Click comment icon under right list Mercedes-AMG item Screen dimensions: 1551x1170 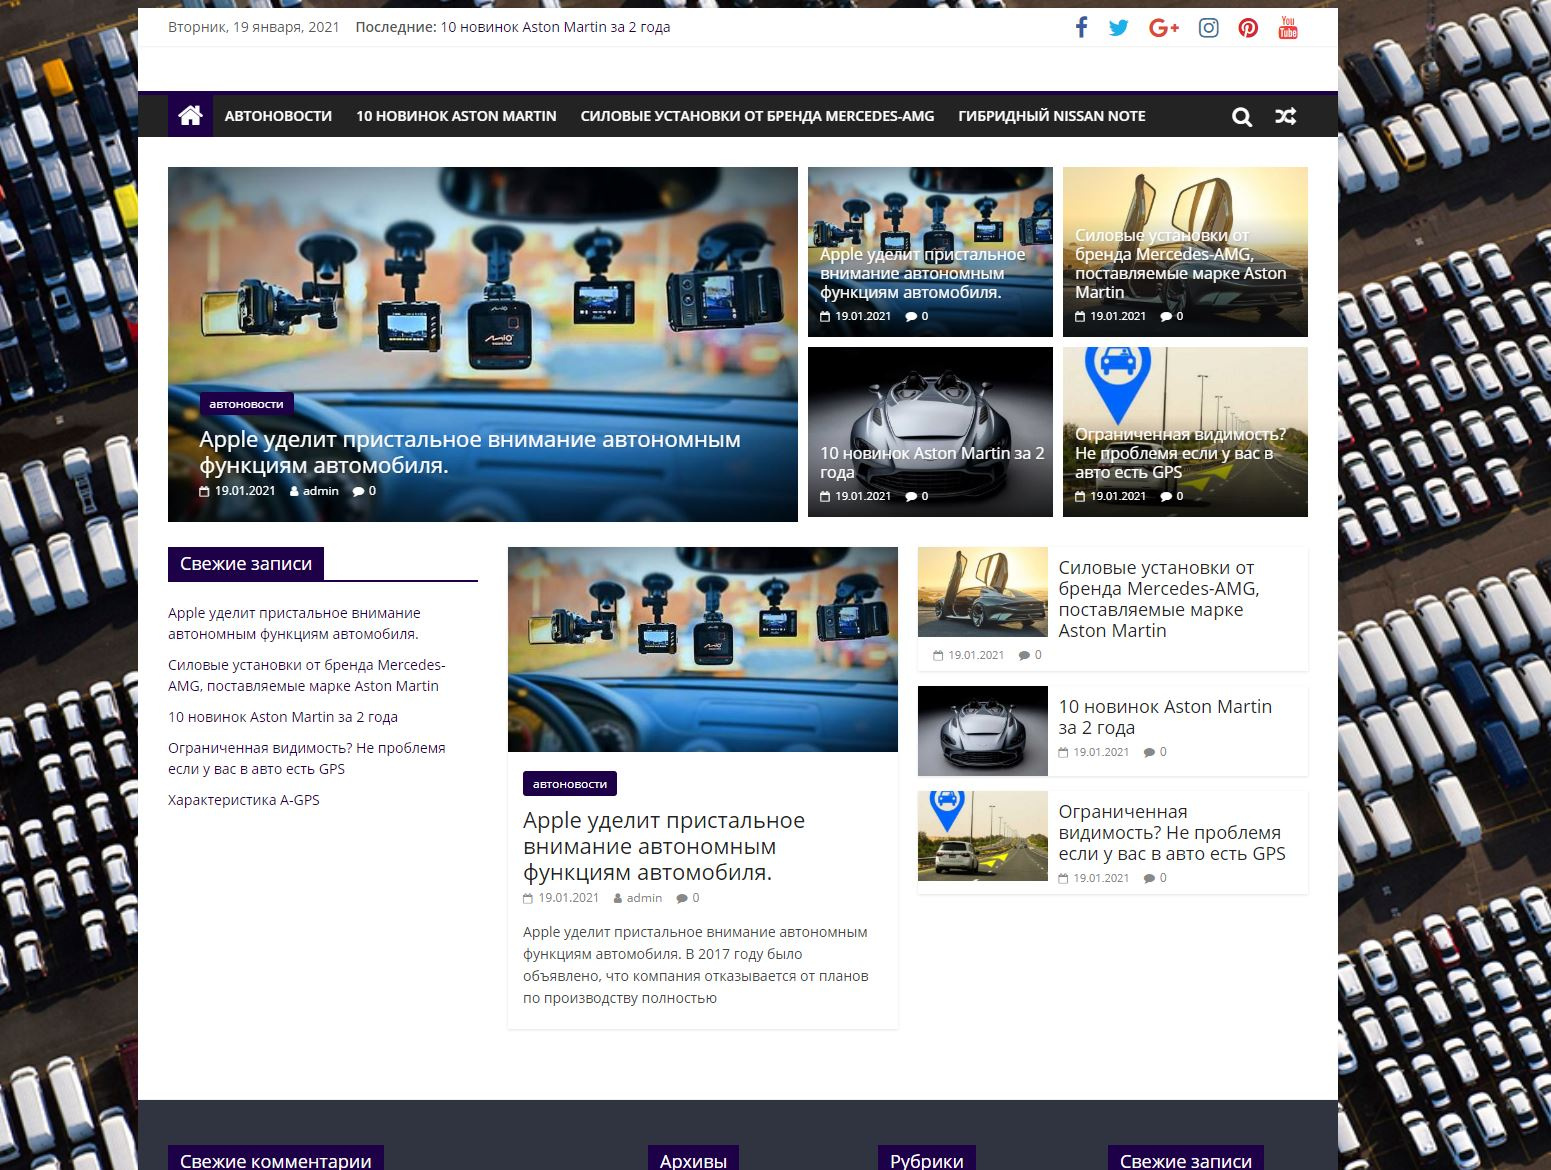pos(1024,655)
